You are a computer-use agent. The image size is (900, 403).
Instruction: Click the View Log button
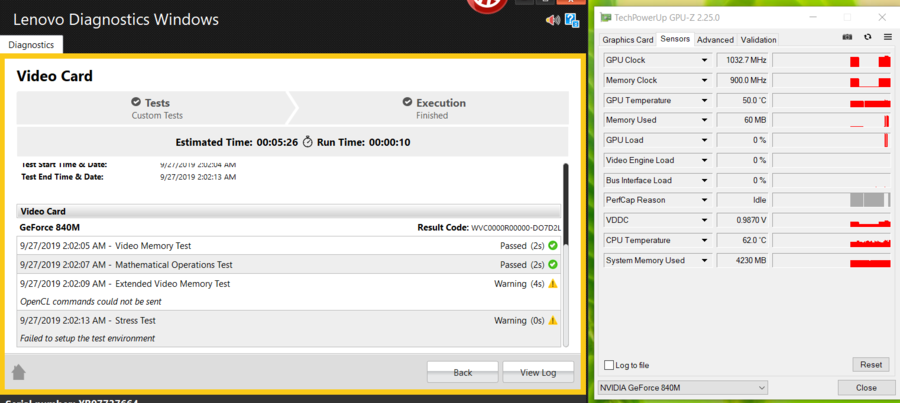538,372
